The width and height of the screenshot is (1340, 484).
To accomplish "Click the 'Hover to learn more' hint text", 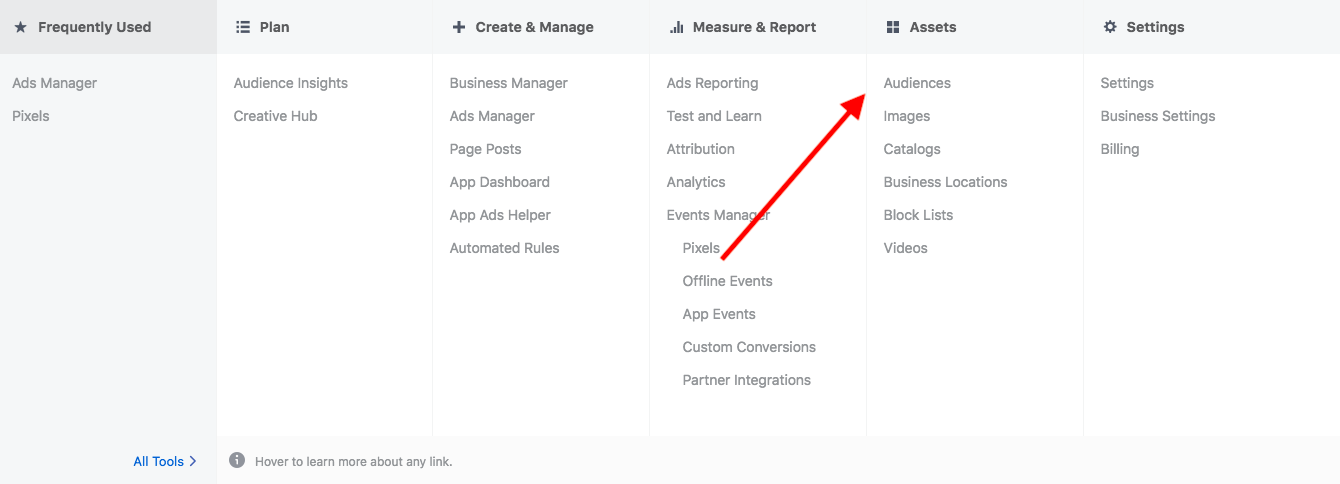I will [354, 461].
